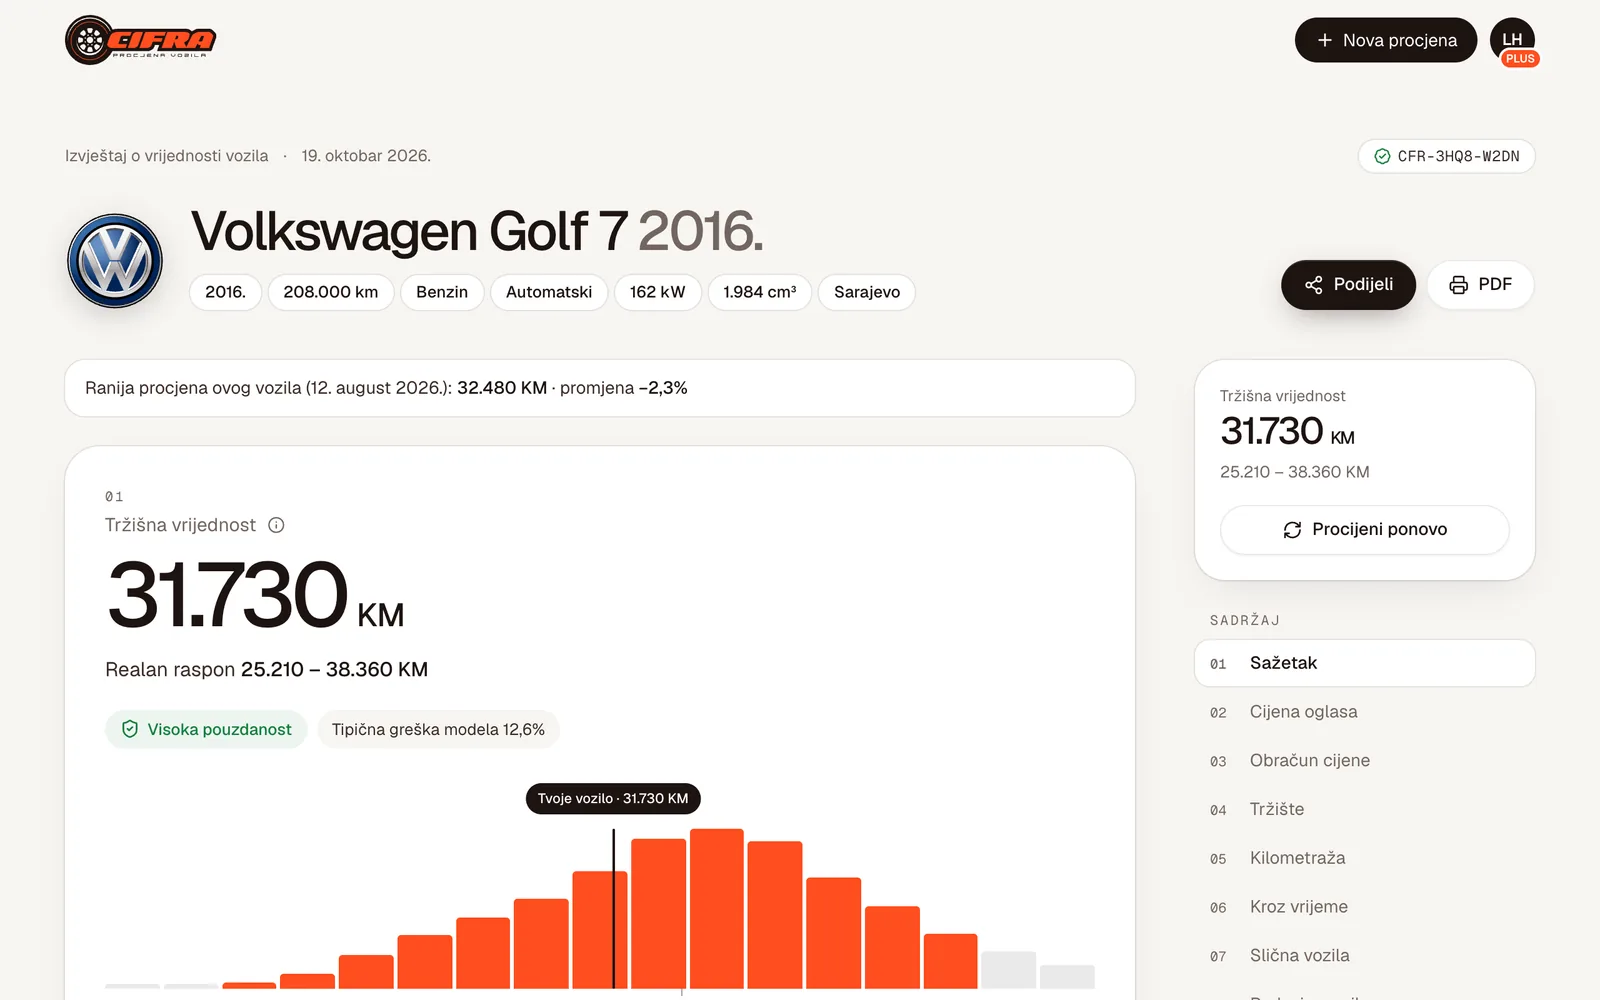The height and width of the screenshot is (1000, 1600).
Task: Click the Sarajevo location chip
Action: point(867,292)
